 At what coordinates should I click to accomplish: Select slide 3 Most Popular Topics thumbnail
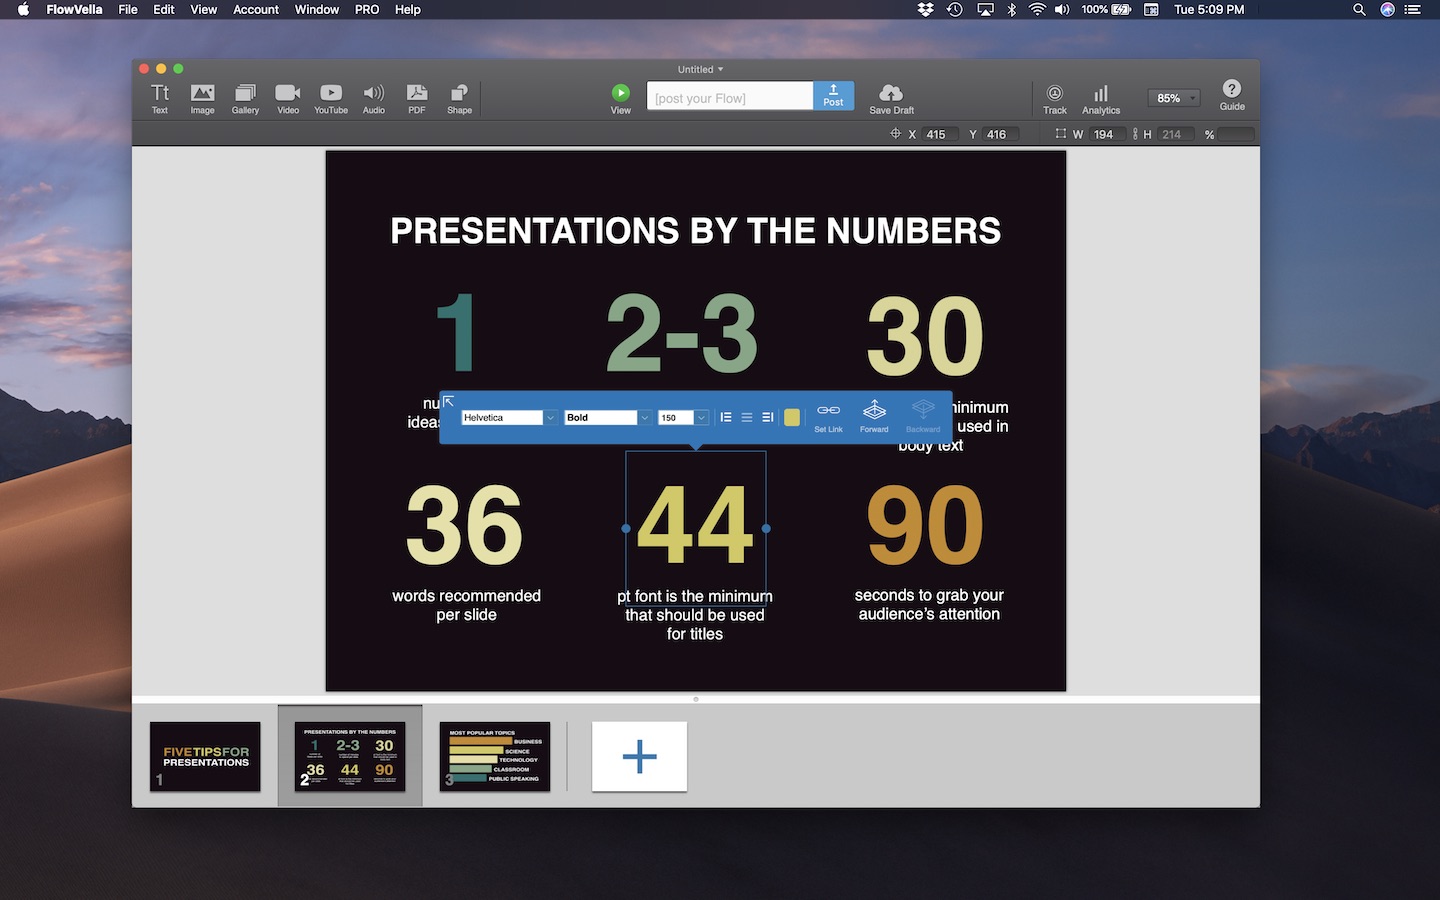(x=495, y=756)
